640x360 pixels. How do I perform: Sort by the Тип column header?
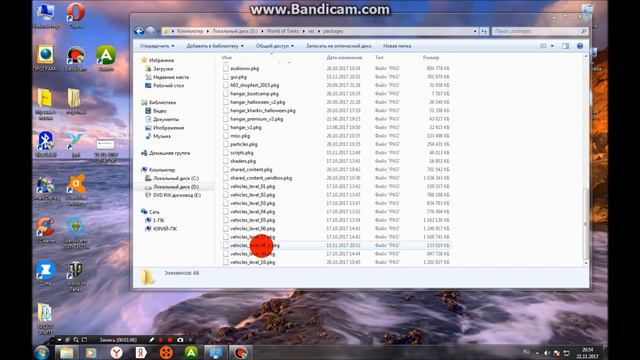(x=379, y=58)
